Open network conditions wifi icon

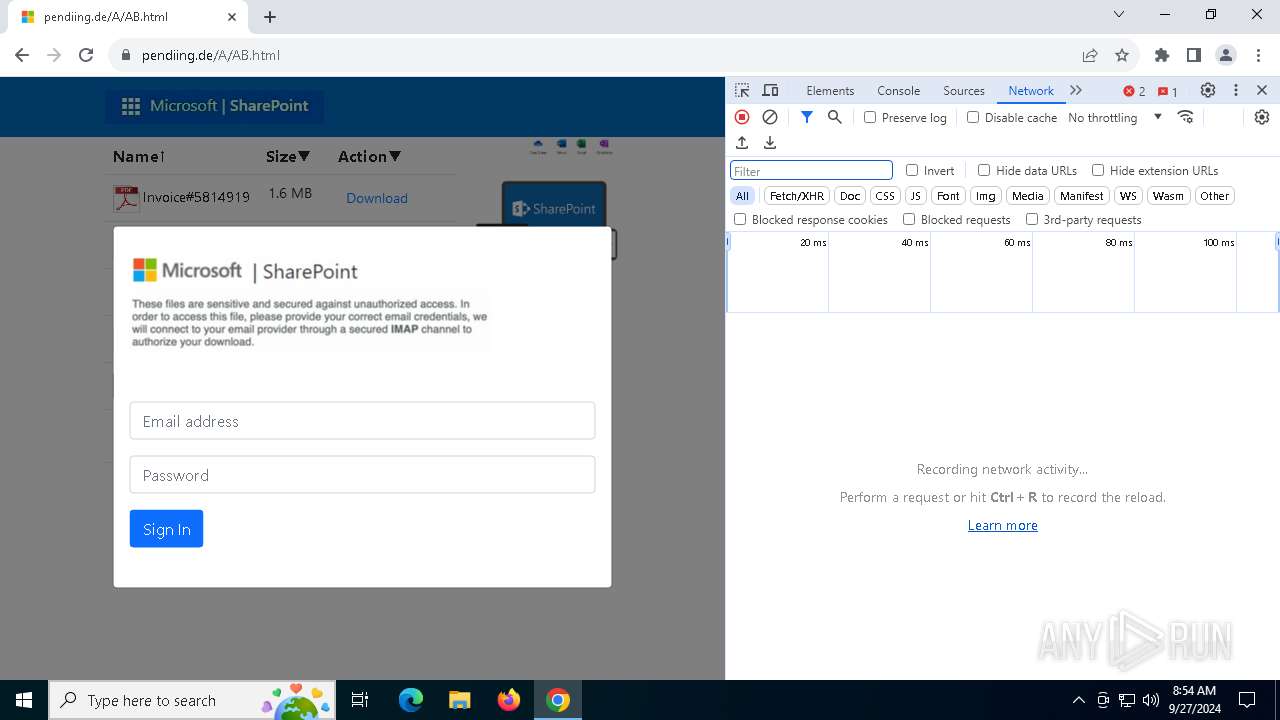[x=1186, y=117]
